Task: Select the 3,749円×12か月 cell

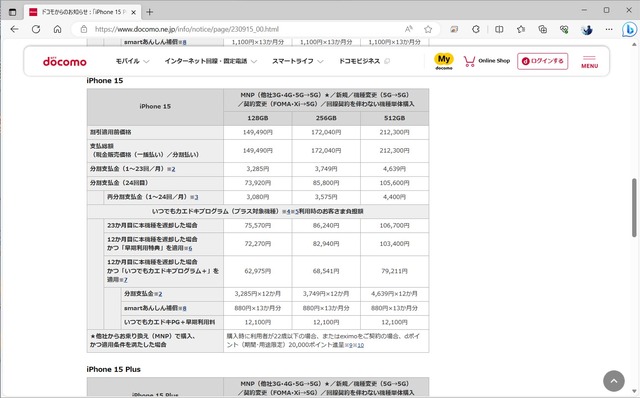Action: 326,294
